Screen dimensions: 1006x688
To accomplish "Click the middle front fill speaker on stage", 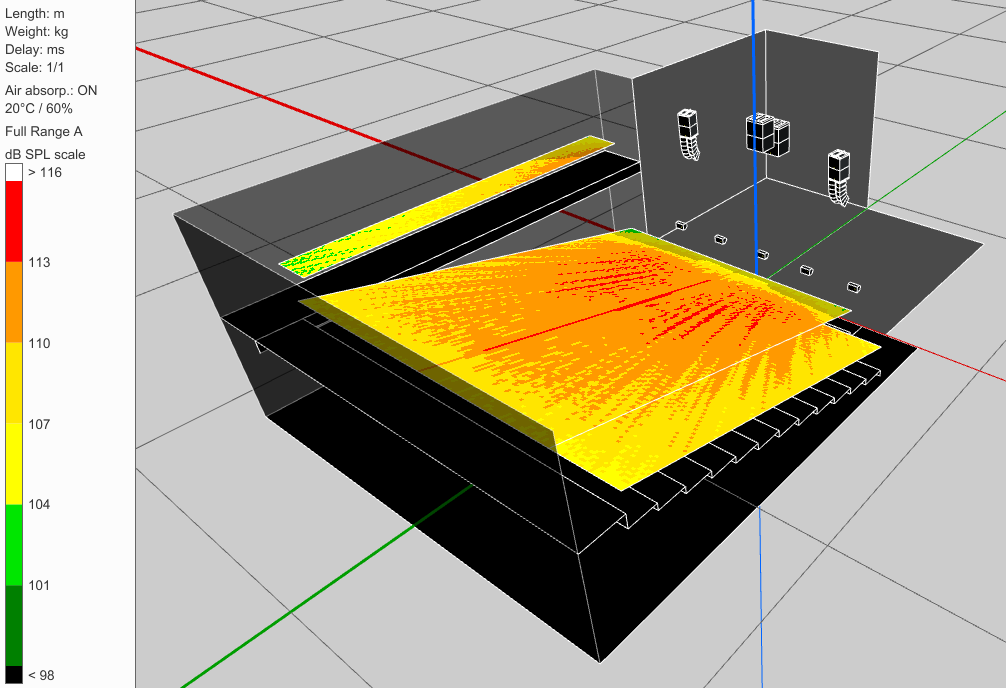I will pyautogui.click(x=762, y=254).
